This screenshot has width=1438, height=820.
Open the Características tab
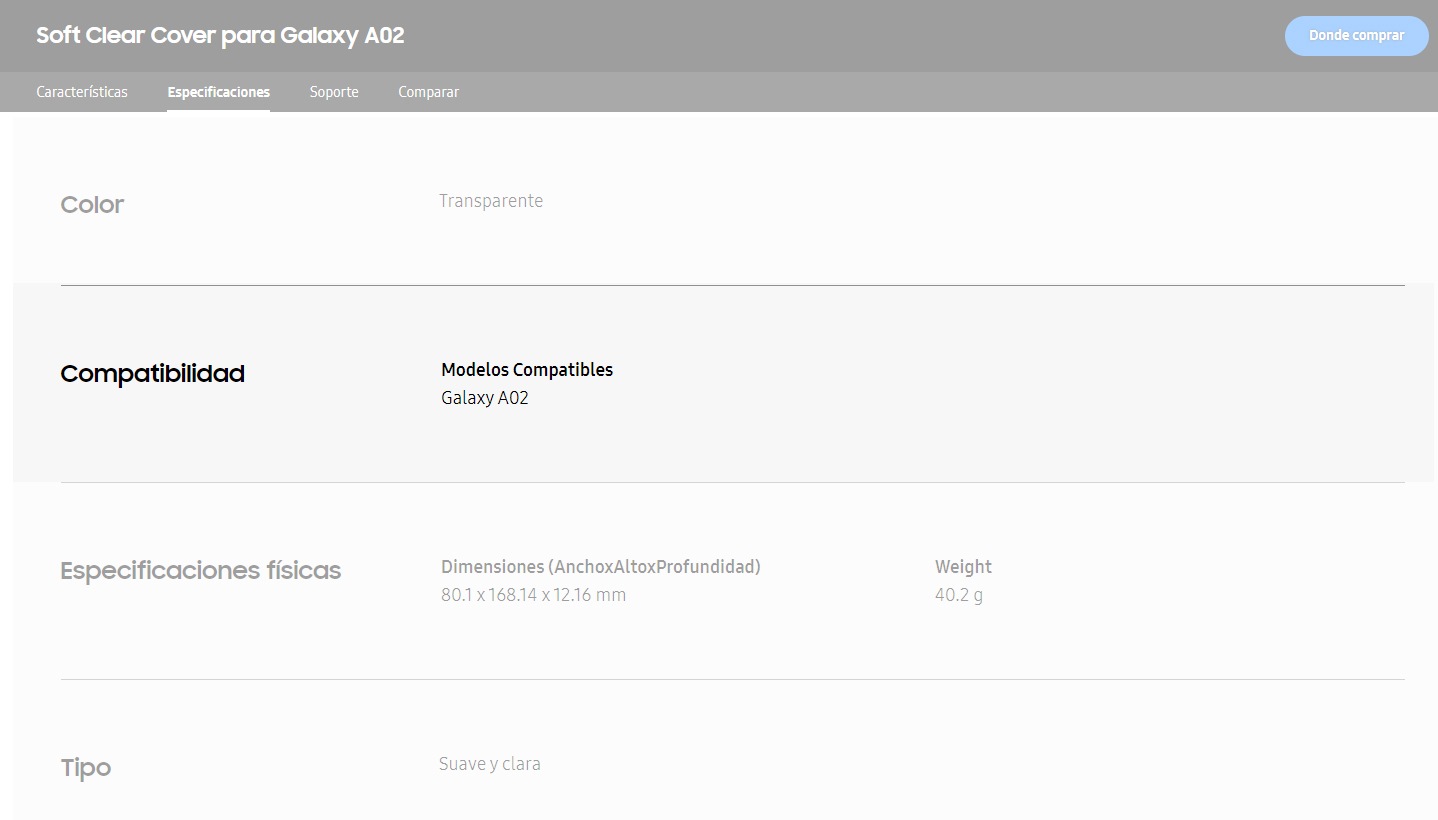pyautogui.click(x=82, y=92)
